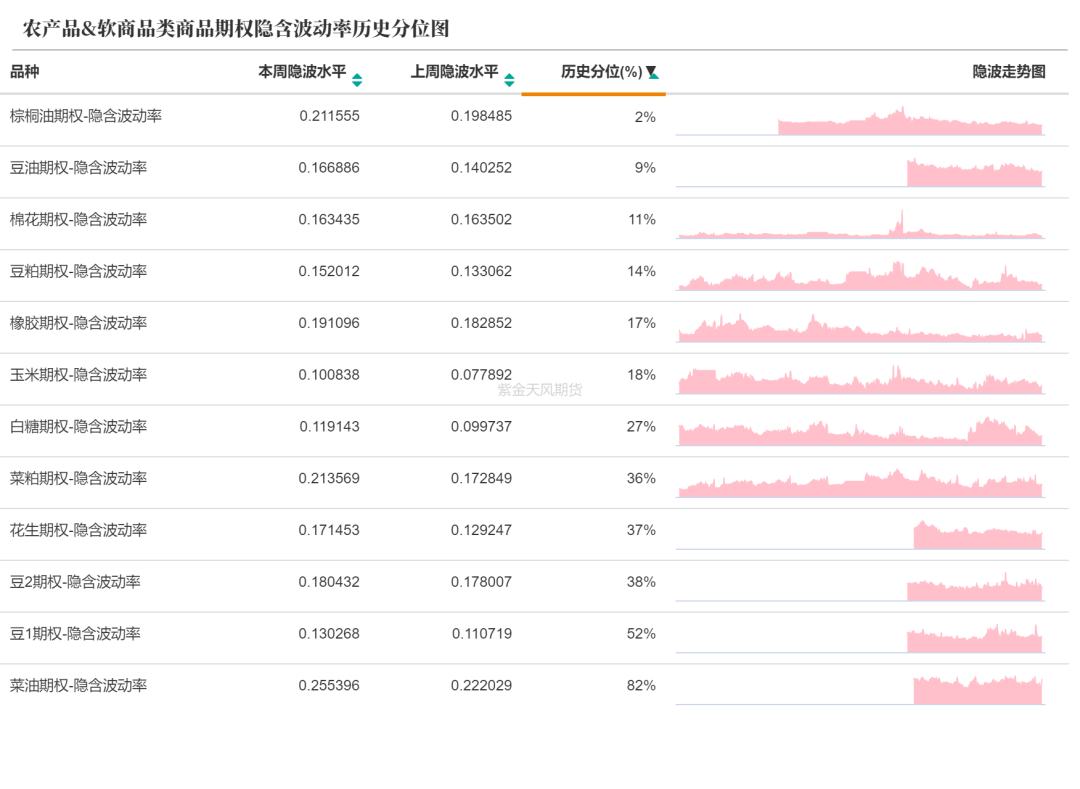View the 玉米期权 trend sparkline
This screenshot has width=1080, height=789.
(860, 381)
